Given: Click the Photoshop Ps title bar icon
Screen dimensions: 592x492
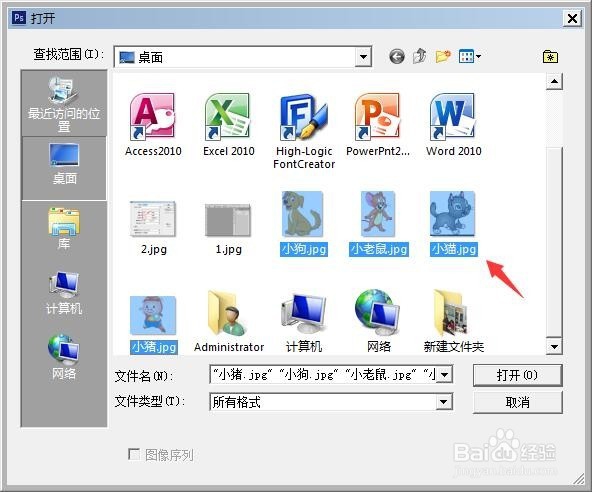Looking at the screenshot, I should [19, 17].
